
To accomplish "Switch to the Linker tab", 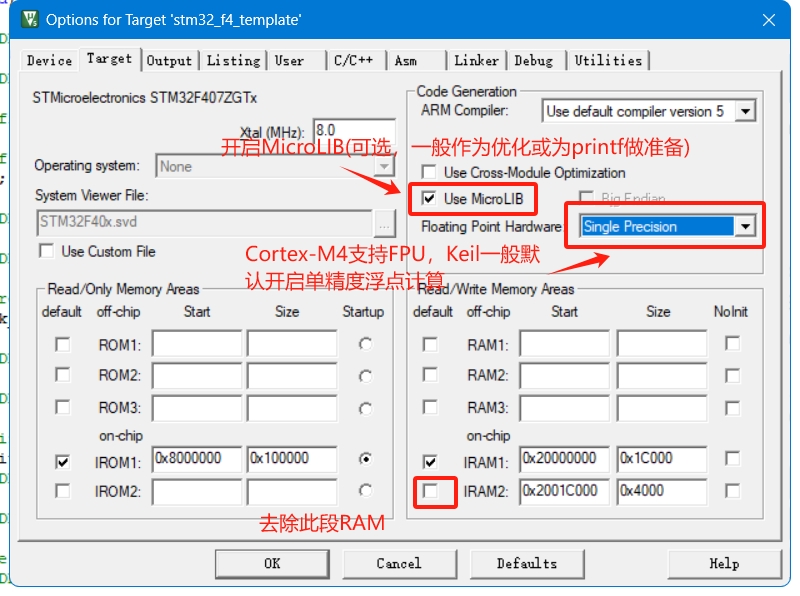I will (477, 61).
